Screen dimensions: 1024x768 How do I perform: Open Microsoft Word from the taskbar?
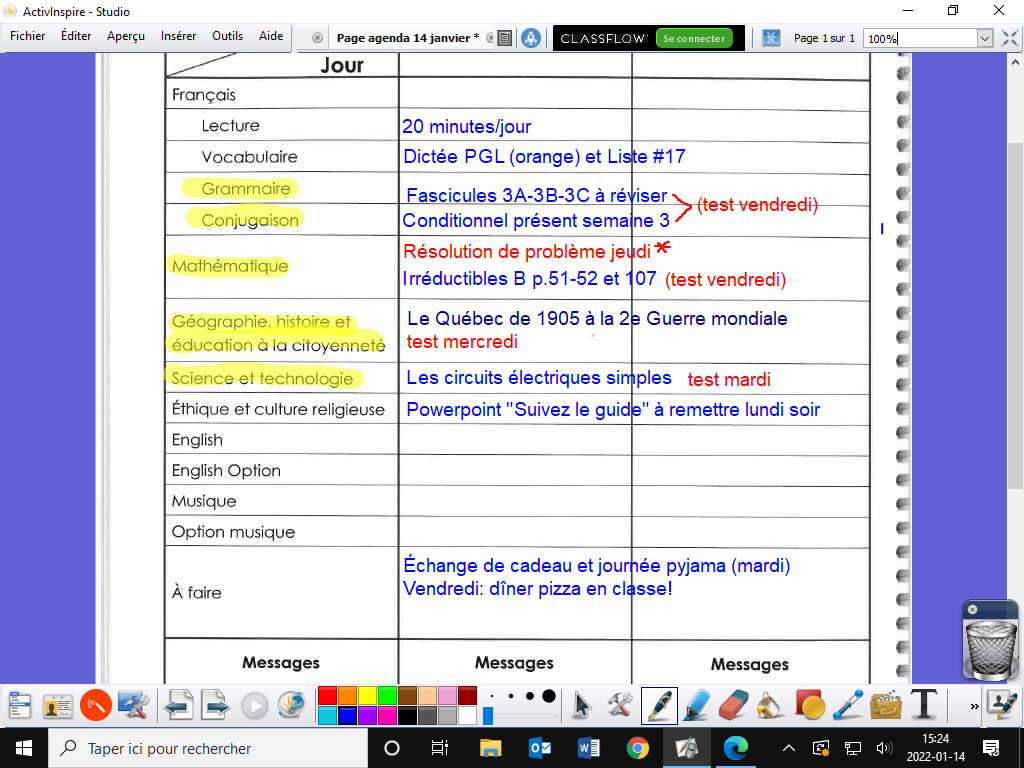click(588, 748)
